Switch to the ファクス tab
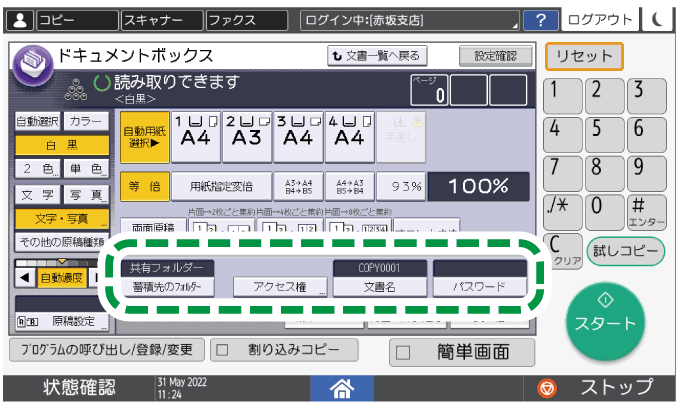Screen dimensions: 679x404 [x=247, y=20]
